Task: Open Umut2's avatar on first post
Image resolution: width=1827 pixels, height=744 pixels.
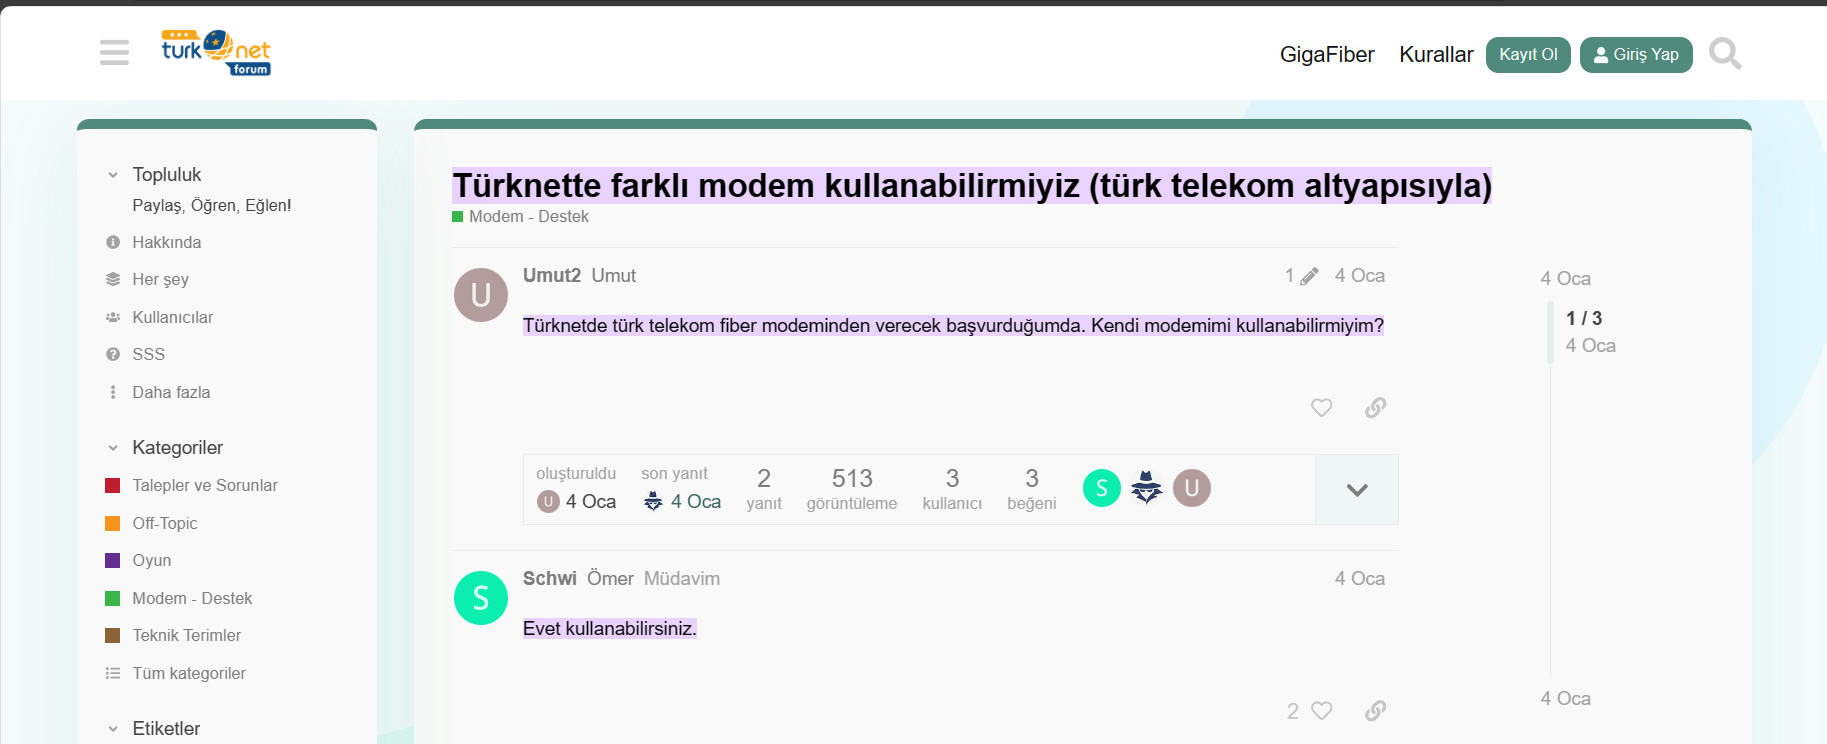Action: (x=481, y=295)
